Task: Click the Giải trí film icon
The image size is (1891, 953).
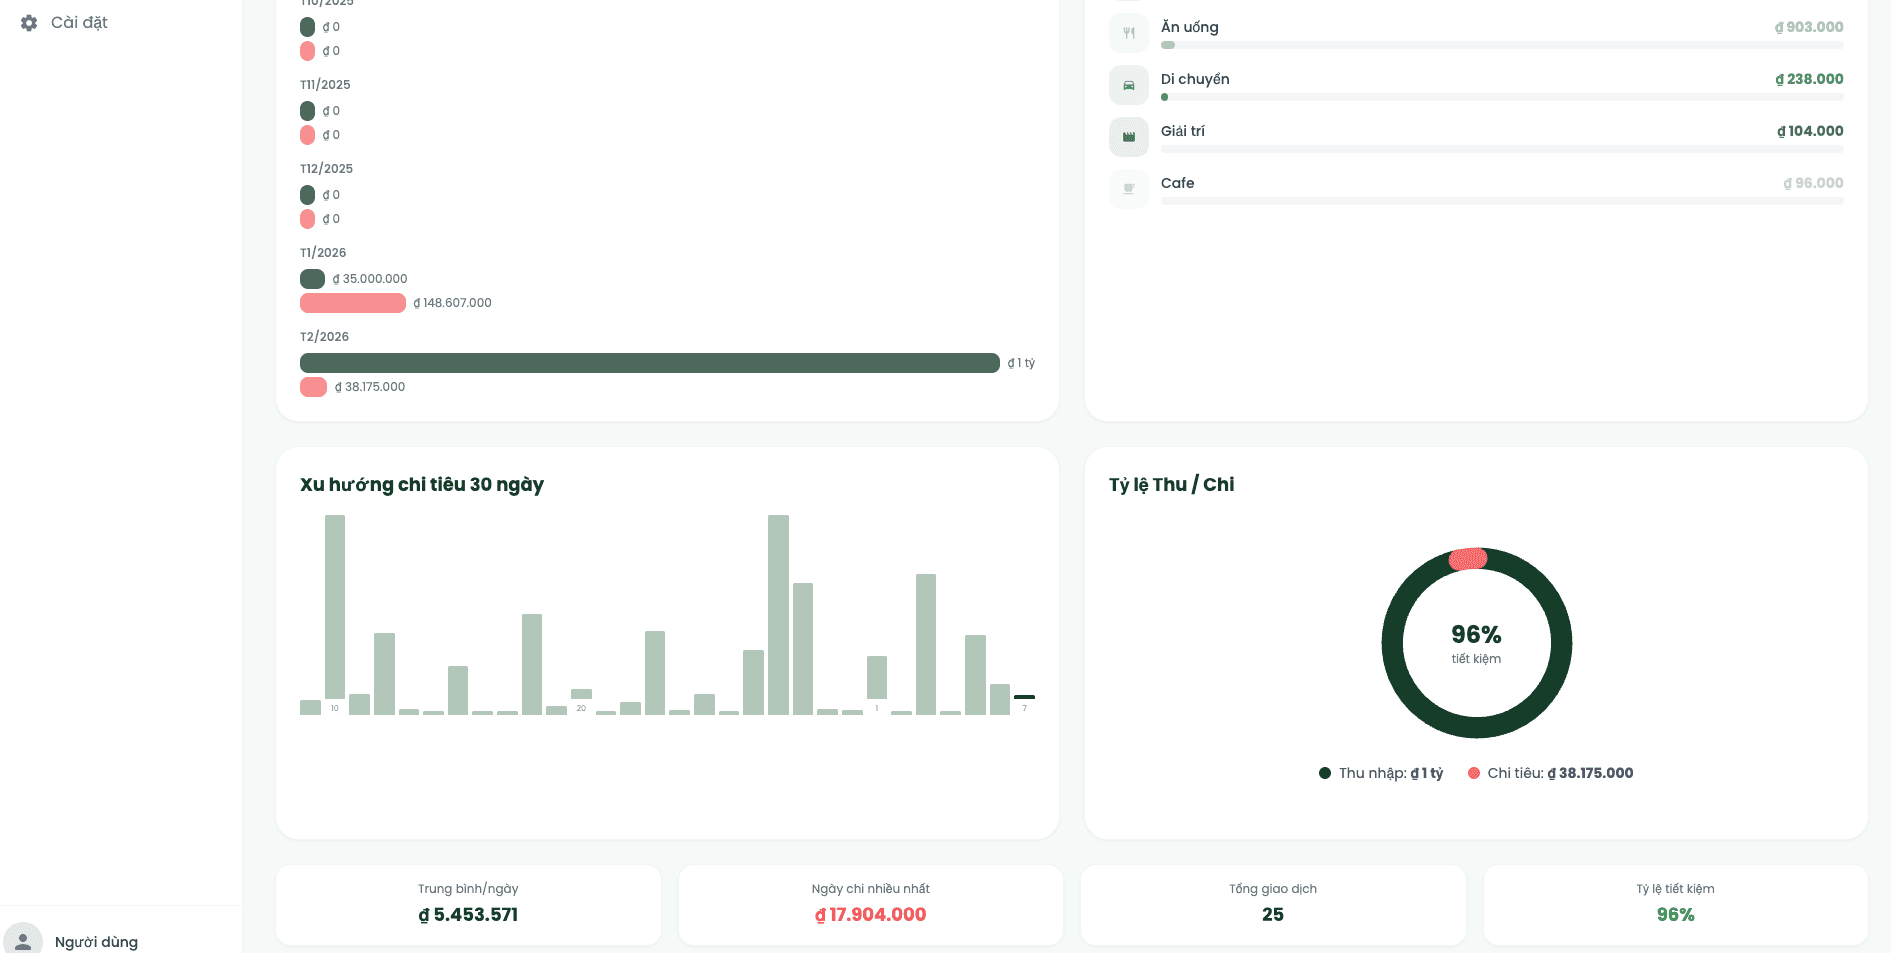Action: tap(1128, 137)
